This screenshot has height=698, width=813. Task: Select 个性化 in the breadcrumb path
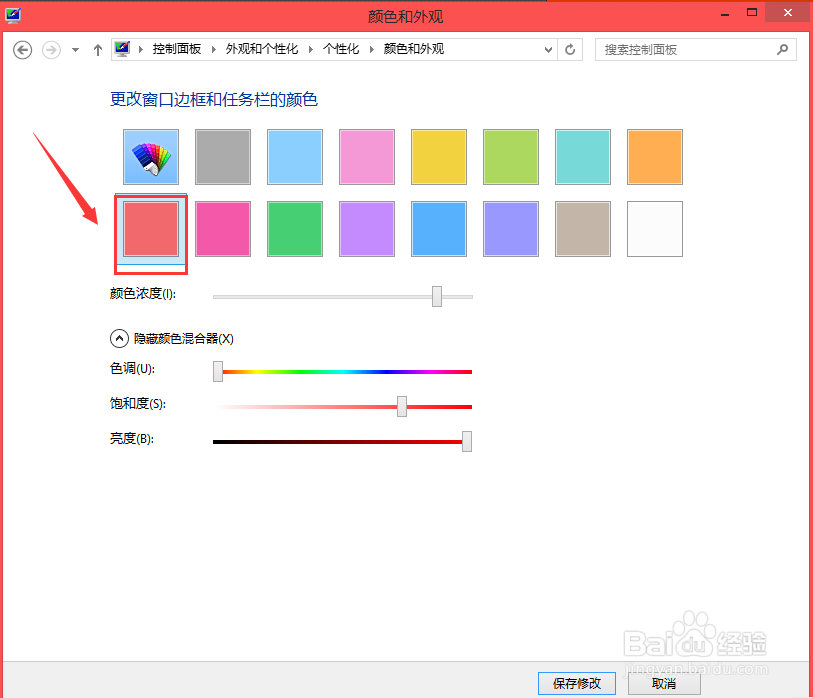pyautogui.click(x=341, y=48)
